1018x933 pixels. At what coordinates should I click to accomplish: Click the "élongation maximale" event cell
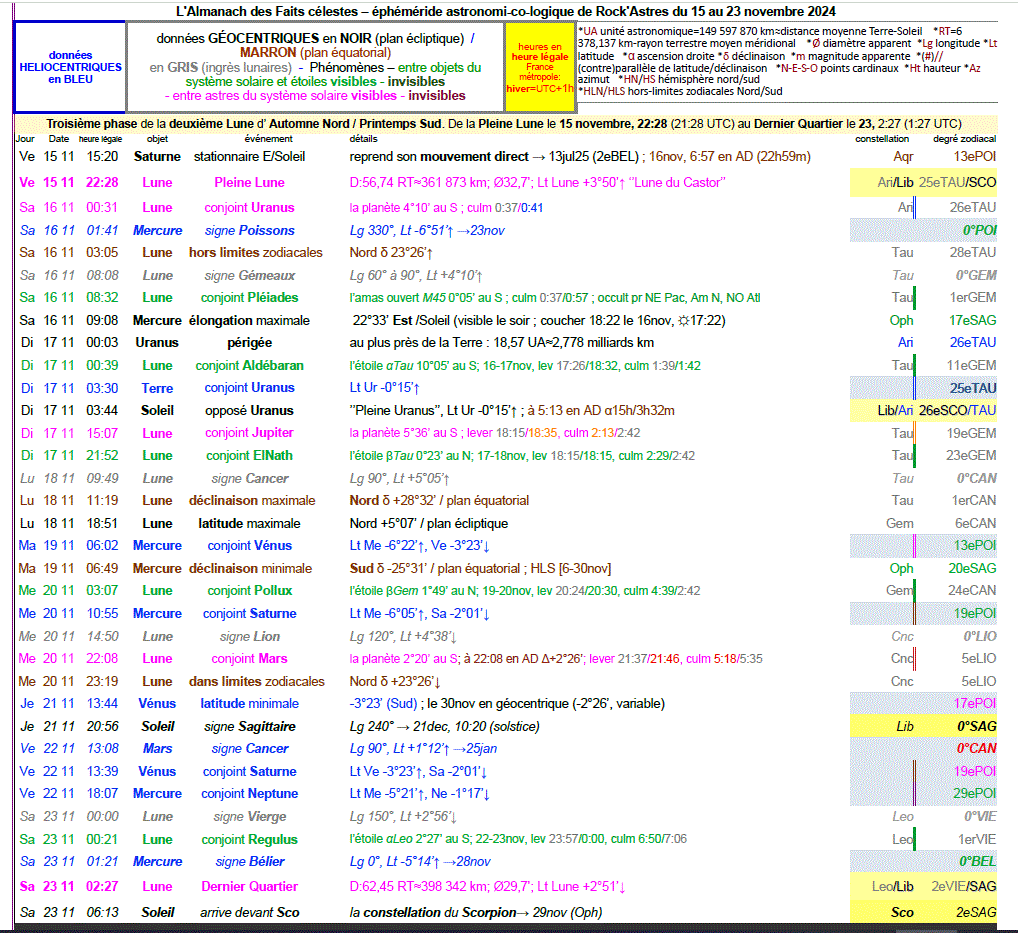coord(249,321)
